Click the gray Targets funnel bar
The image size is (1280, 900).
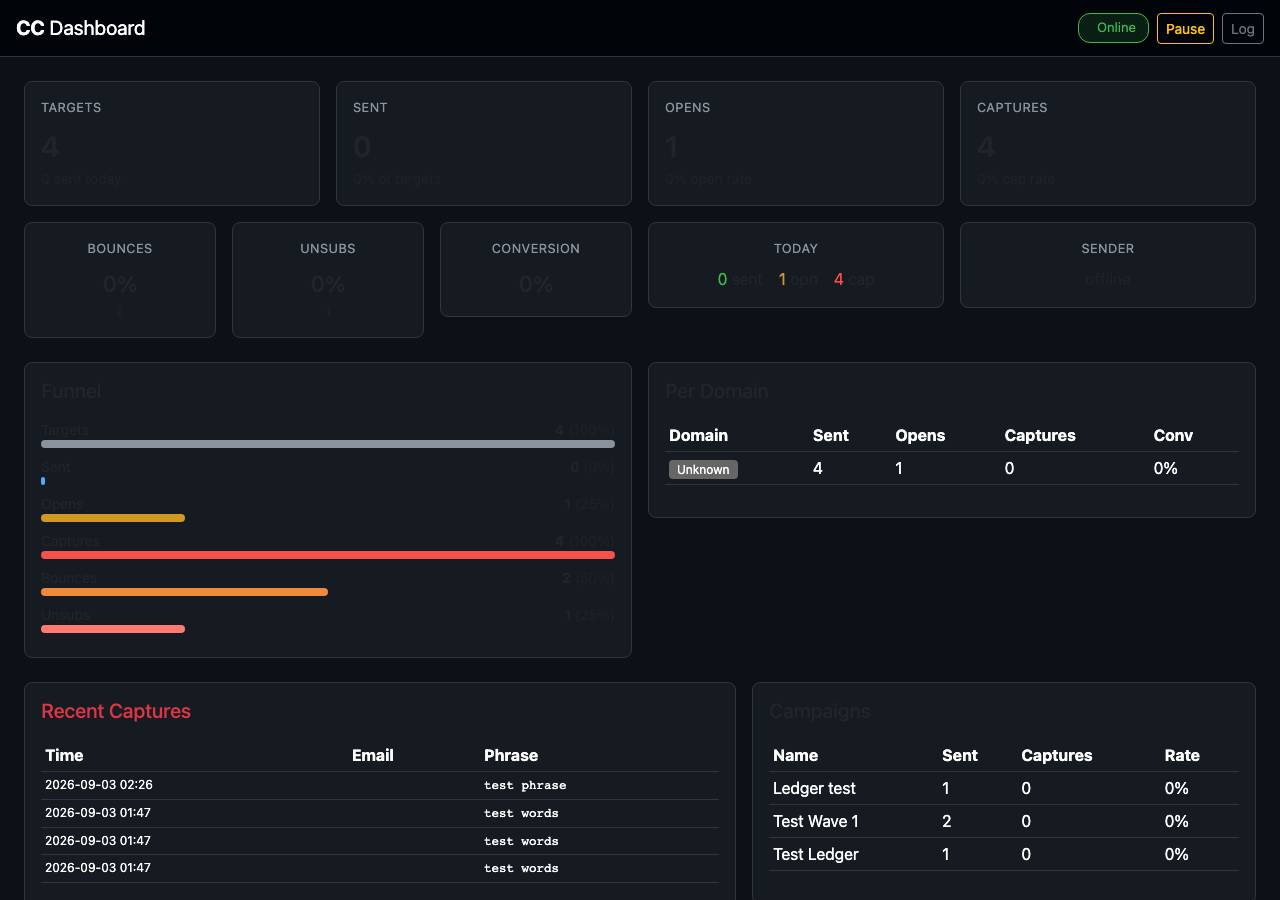tap(328, 444)
